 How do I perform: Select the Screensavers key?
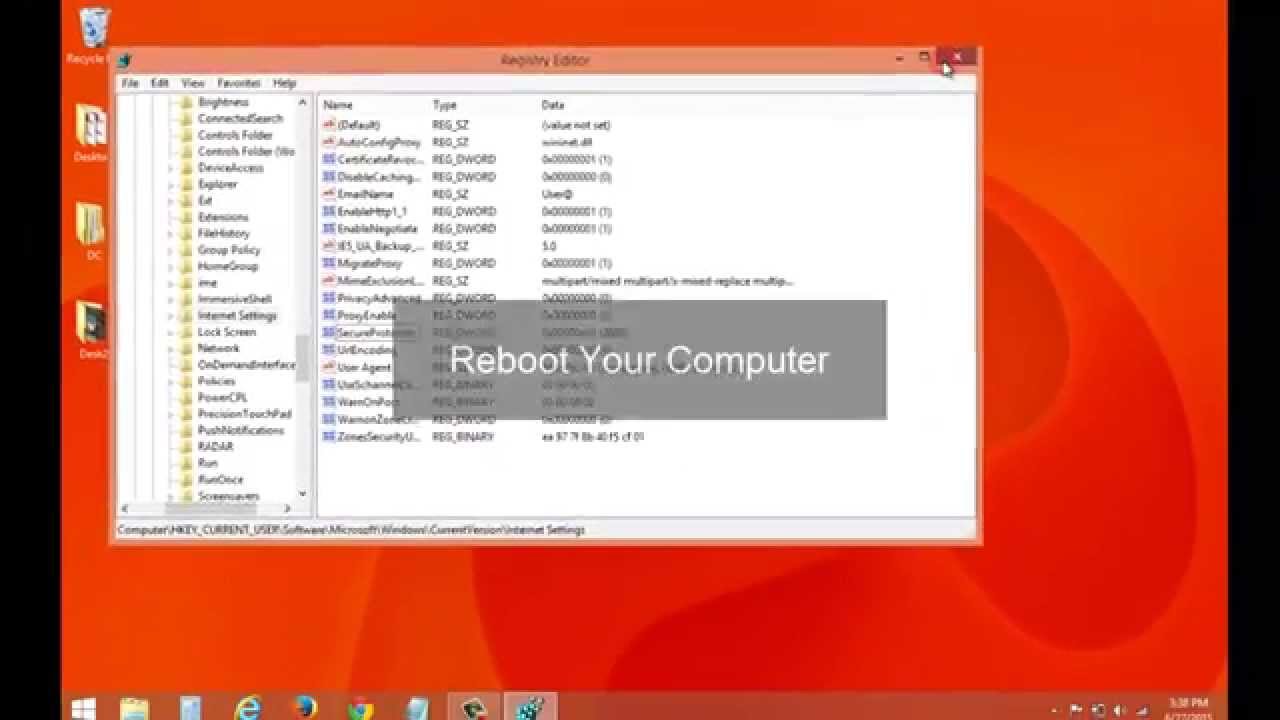pos(228,496)
